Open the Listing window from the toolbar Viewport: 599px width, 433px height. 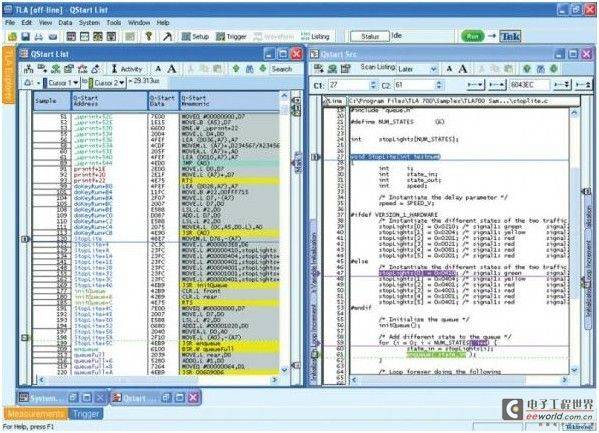[x=315, y=36]
